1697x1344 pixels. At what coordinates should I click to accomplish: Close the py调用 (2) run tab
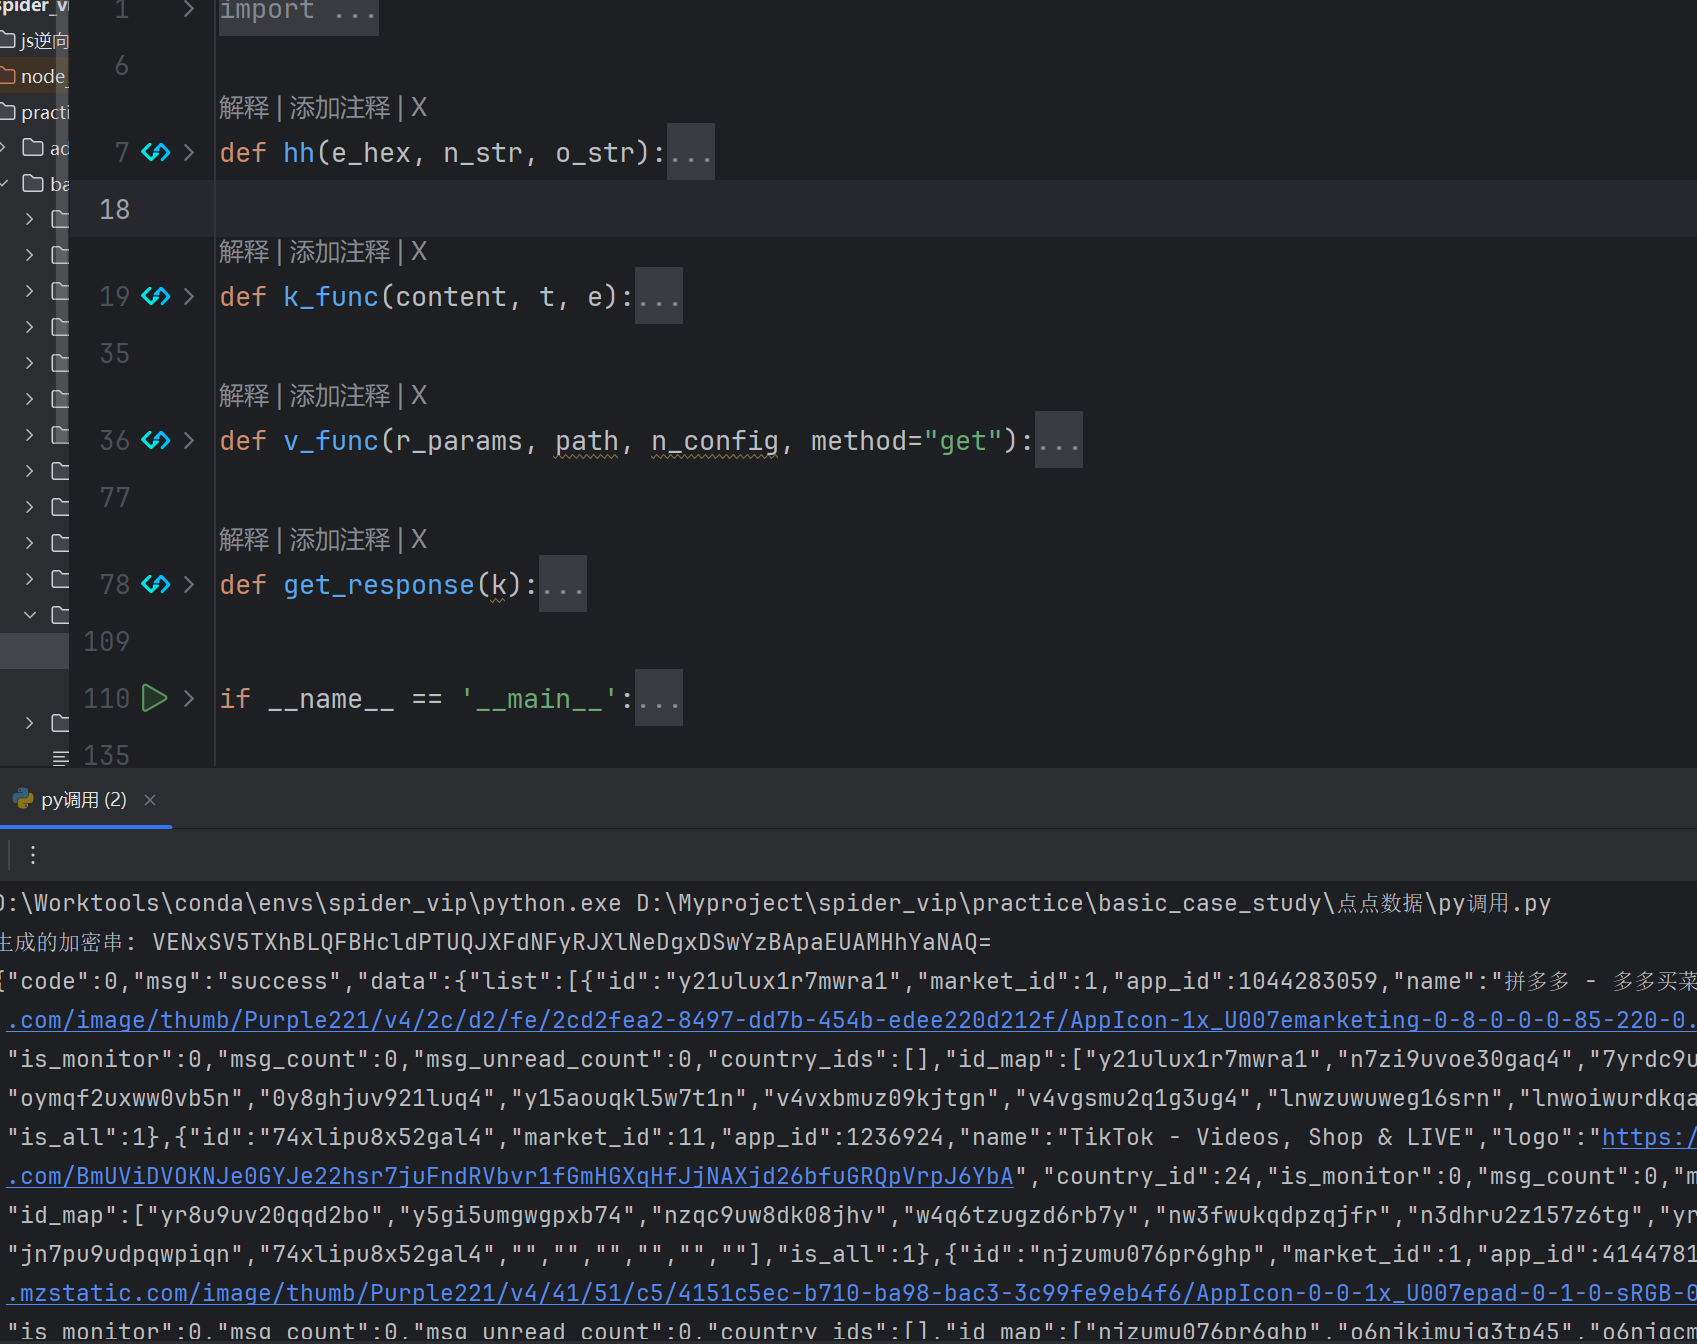point(150,800)
